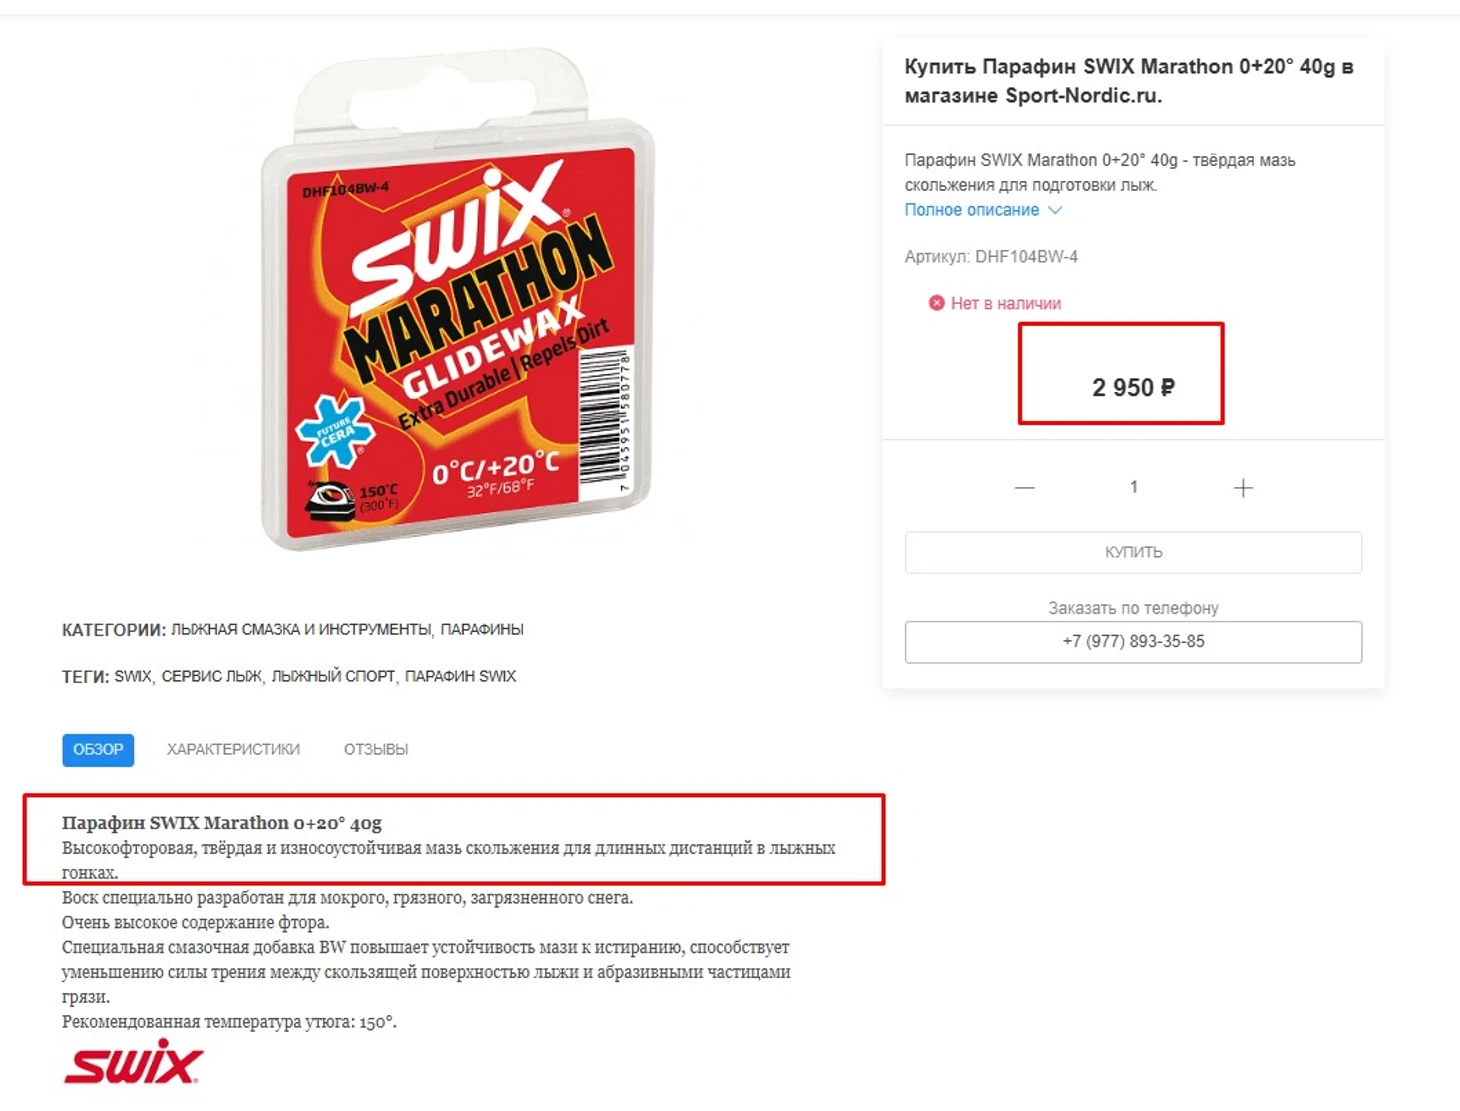Click the quantity field showing 1
This screenshot has width=1460, height=1111.
(1134, 487)
